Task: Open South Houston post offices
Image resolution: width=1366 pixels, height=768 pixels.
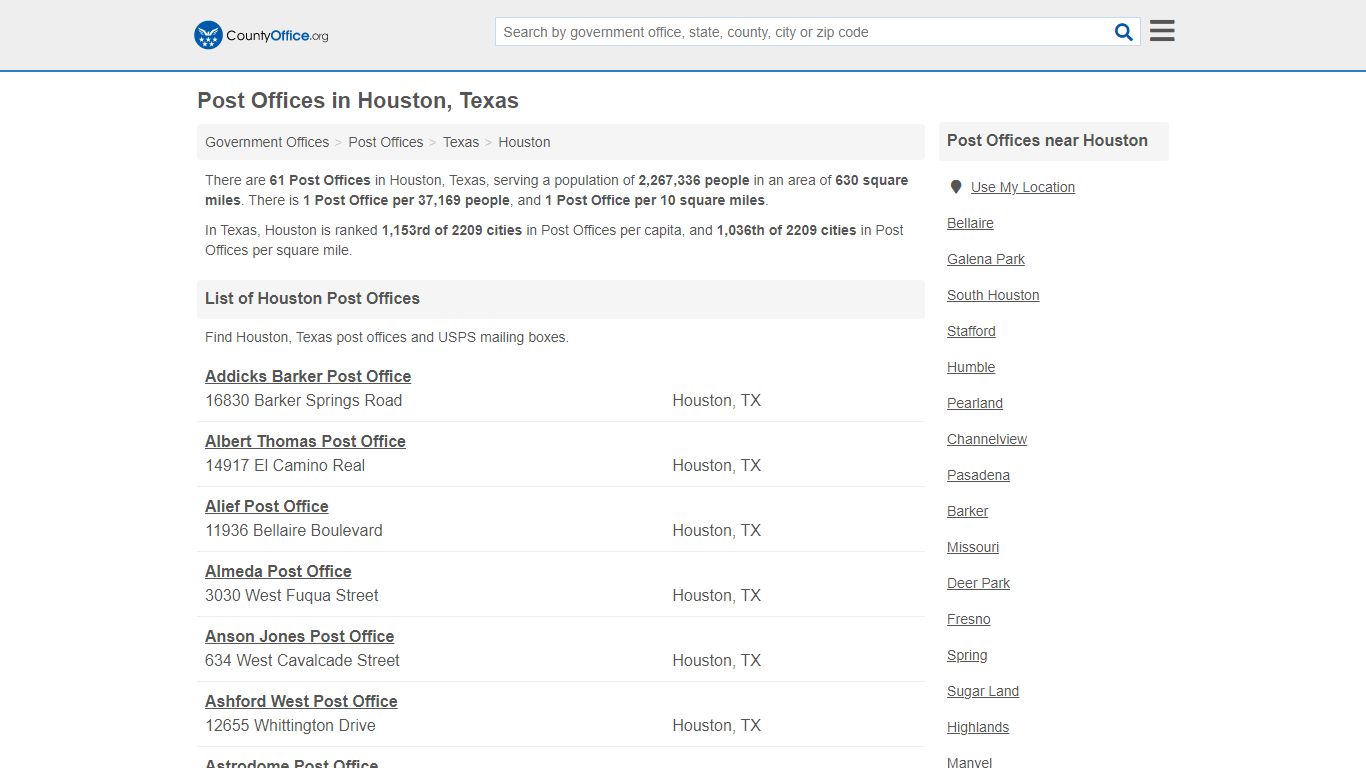Action: (x=993, y=295)
